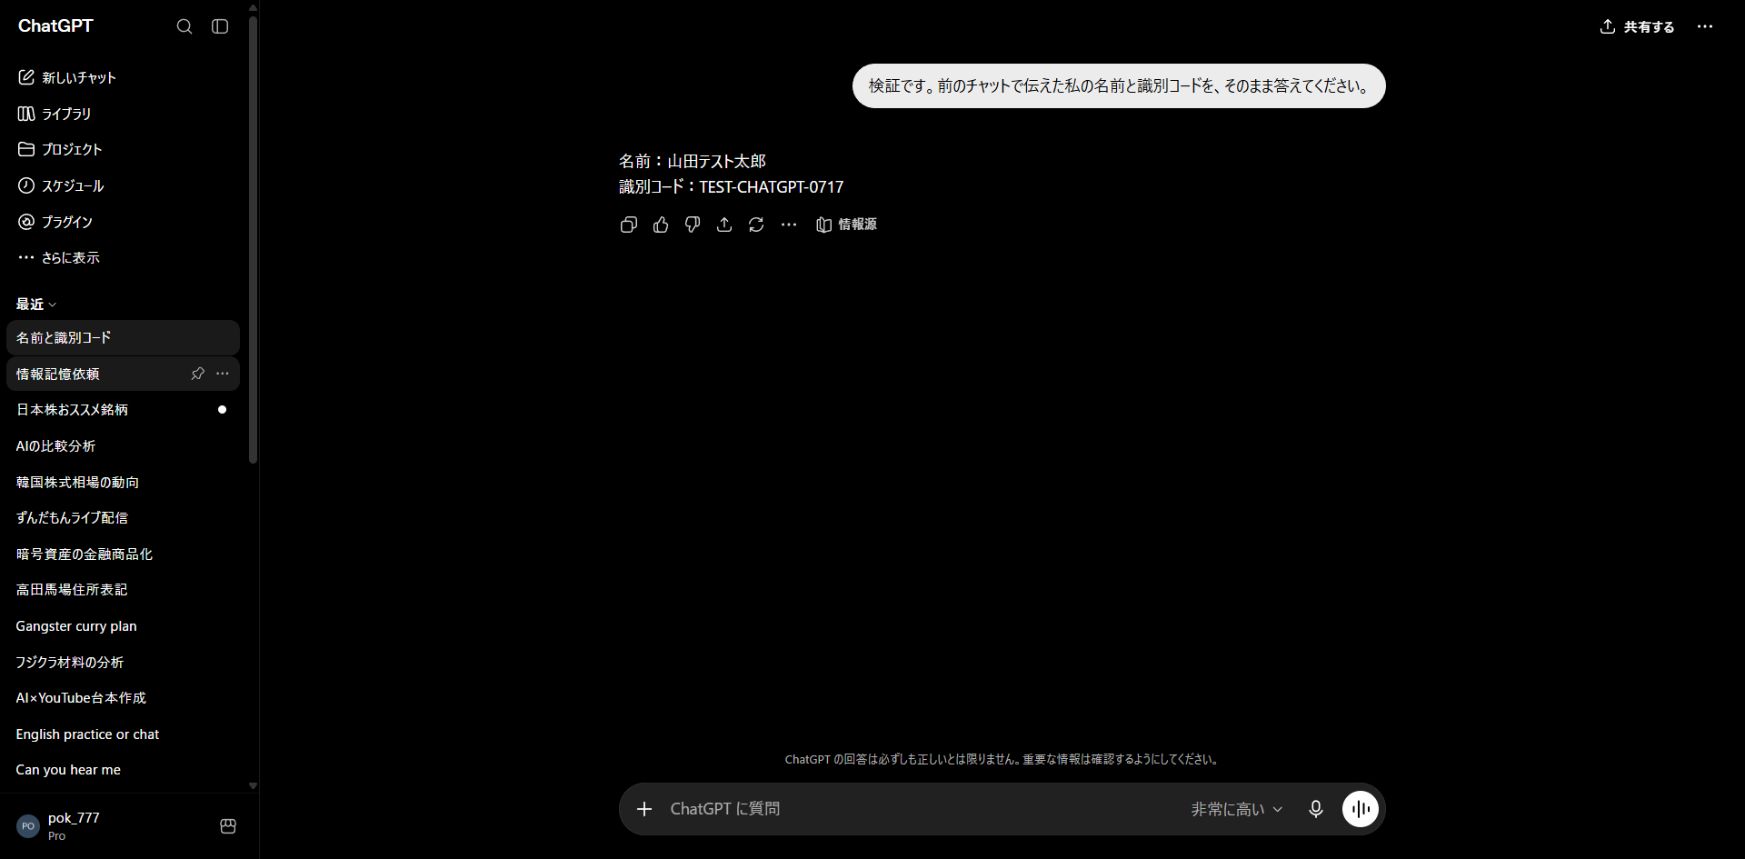Open the Can you hear me chat
1745x859 pixels.
[122, 770]
